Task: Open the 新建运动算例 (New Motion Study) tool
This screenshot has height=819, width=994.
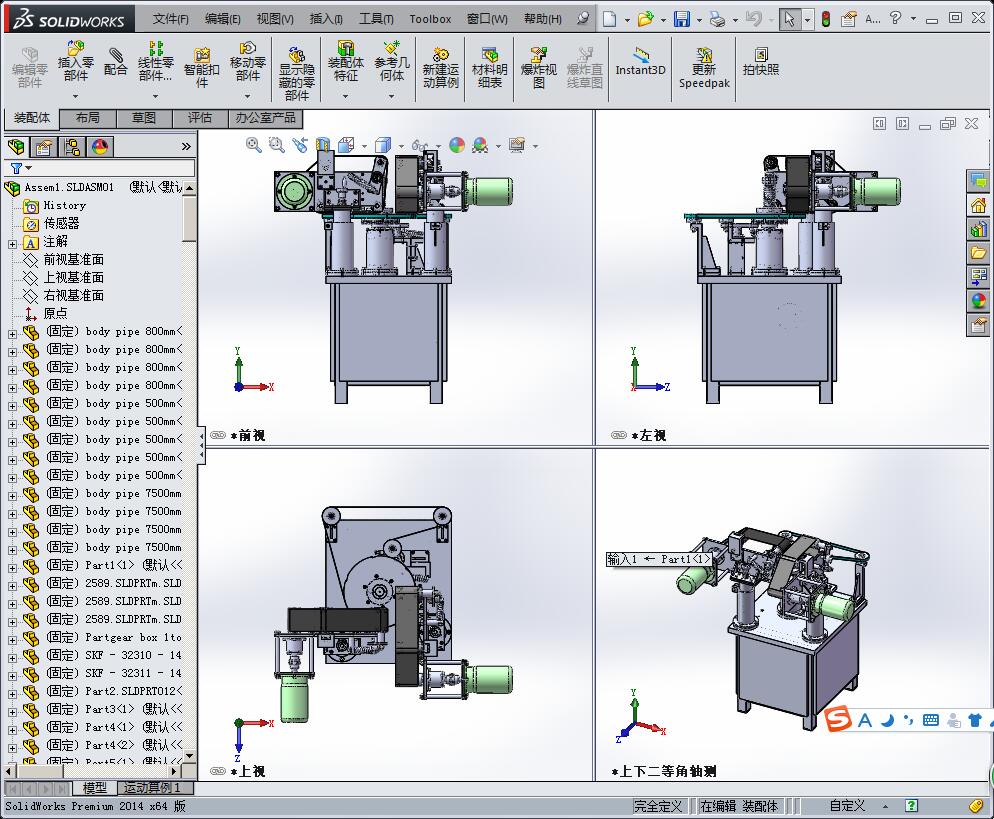Action: pos(440,62)
